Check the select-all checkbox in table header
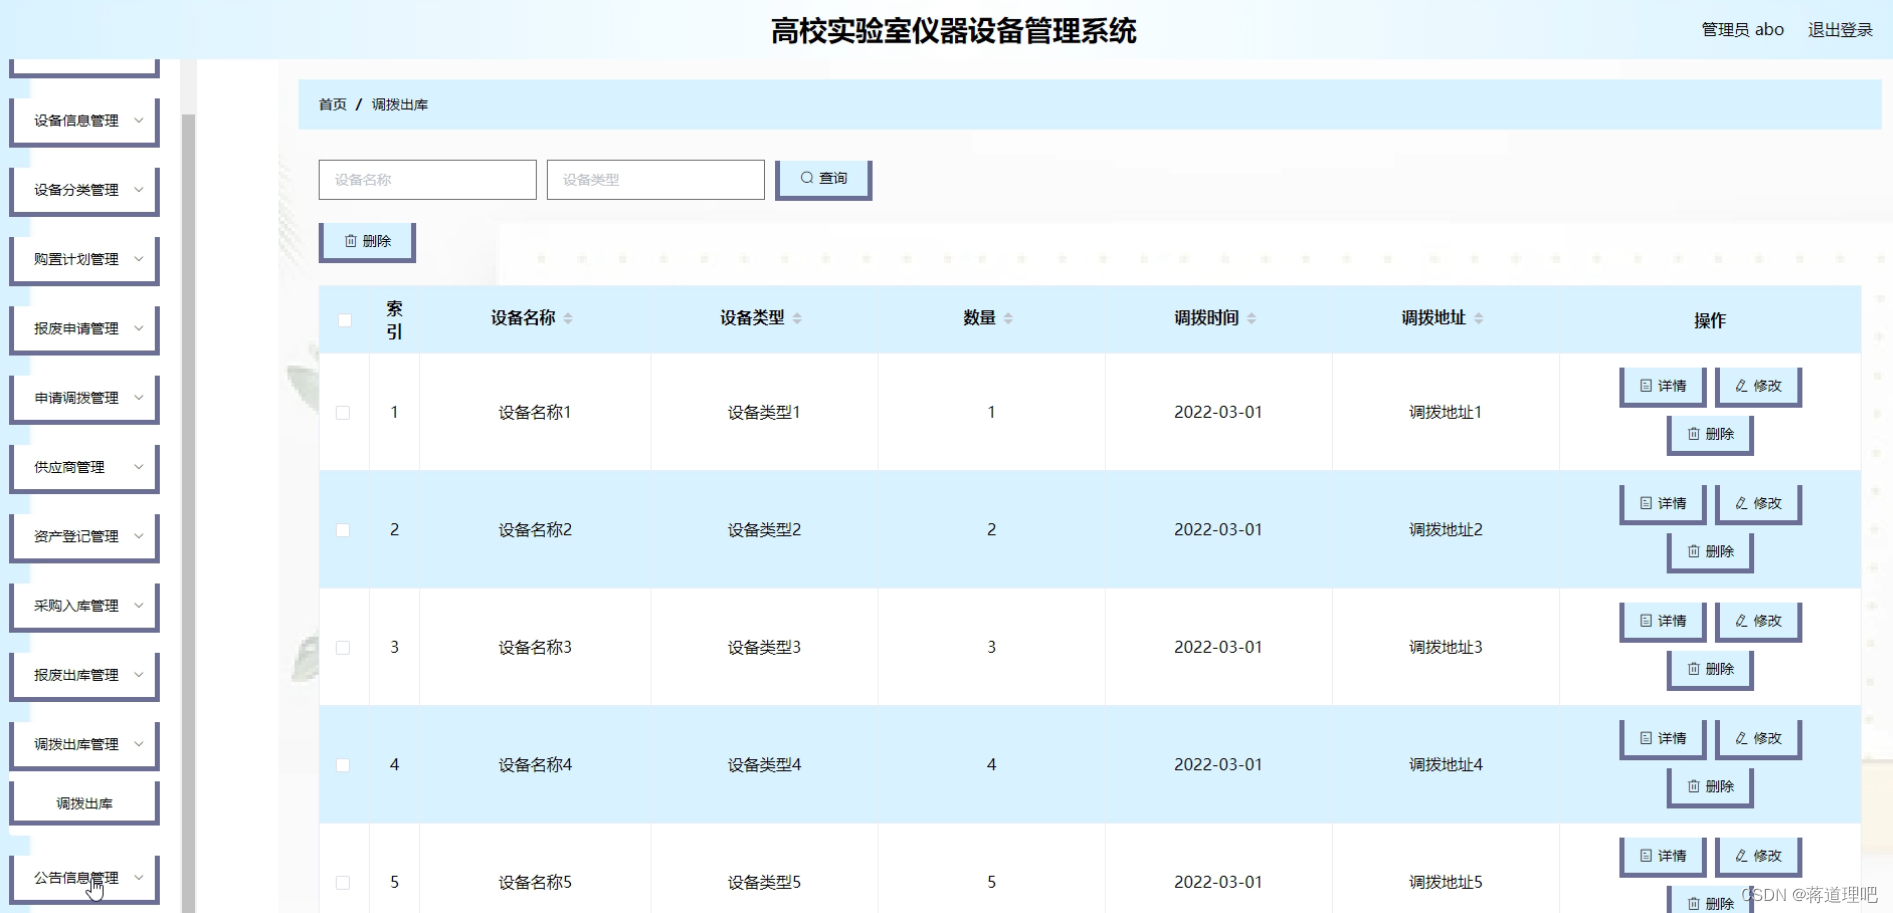The height and width of the screenshot is (913, 1893). 344,320
